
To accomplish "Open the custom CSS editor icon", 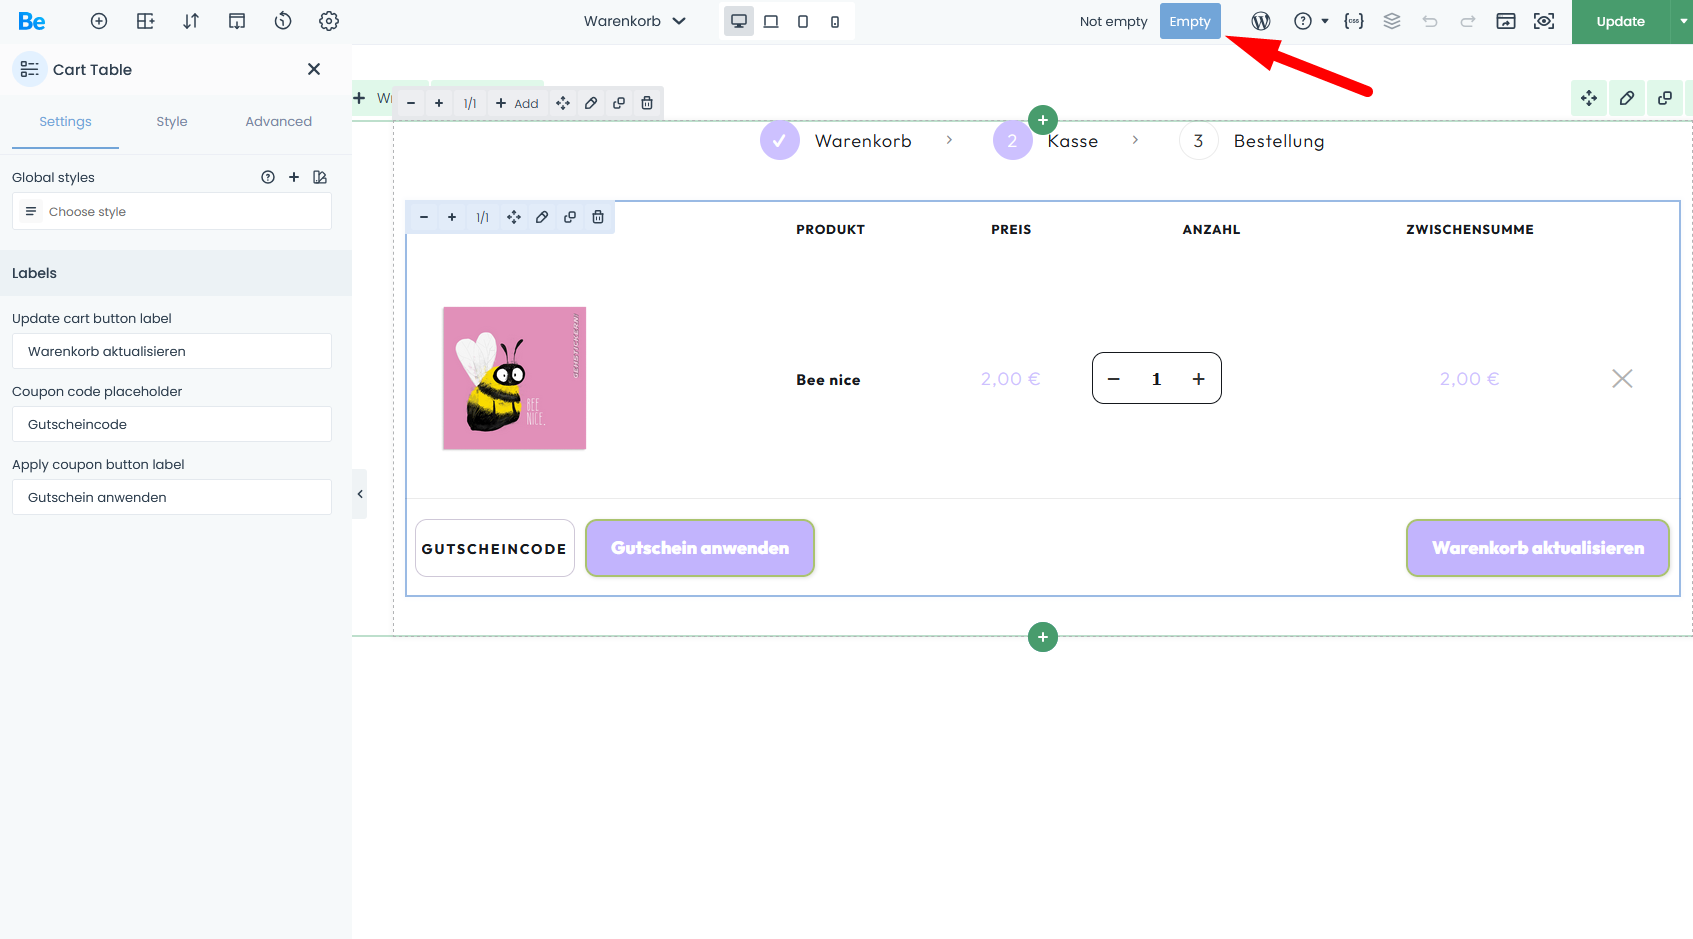I will [x=1353, y=21].
